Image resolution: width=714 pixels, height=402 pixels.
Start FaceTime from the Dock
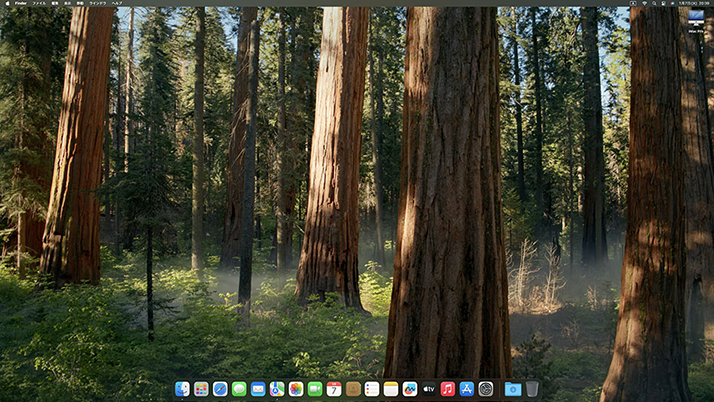coord(315,389)
